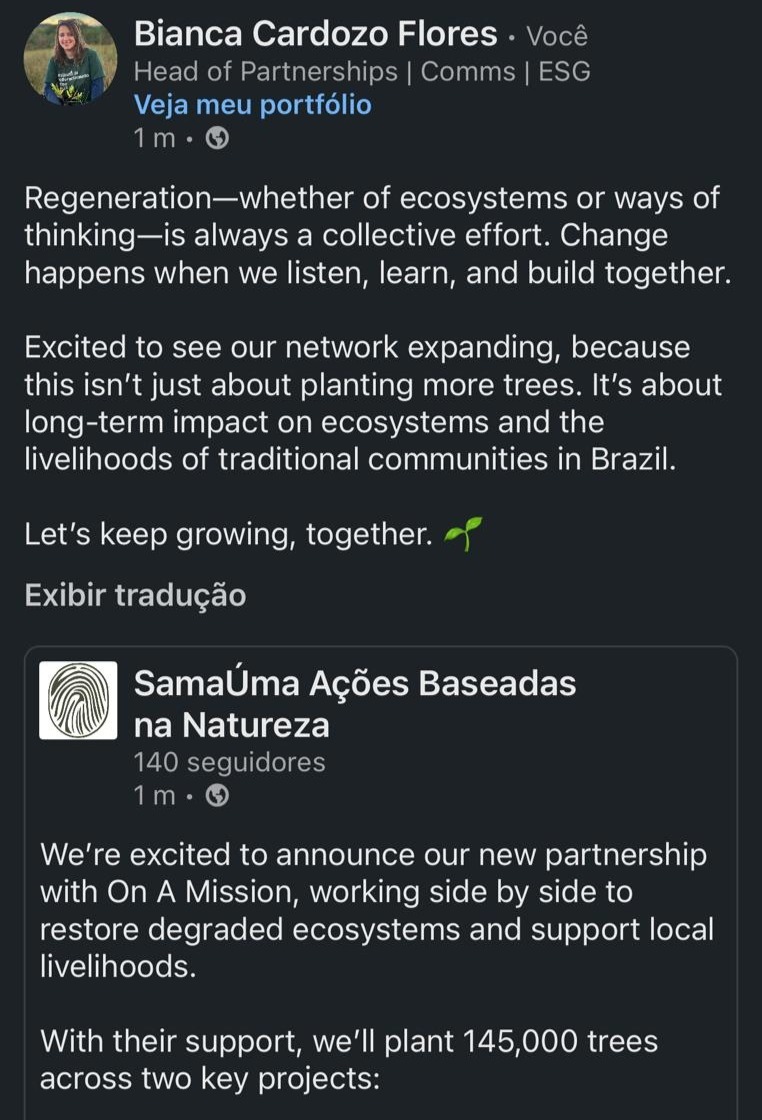Select the paragraph starting with Regeneration
Screen dimensions: 762x1120
(377, 236)
